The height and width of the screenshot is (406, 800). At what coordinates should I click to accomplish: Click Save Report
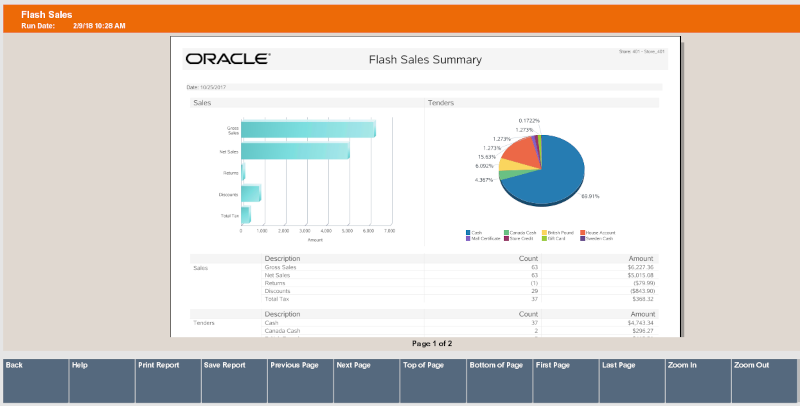click(x=234, y=381)
